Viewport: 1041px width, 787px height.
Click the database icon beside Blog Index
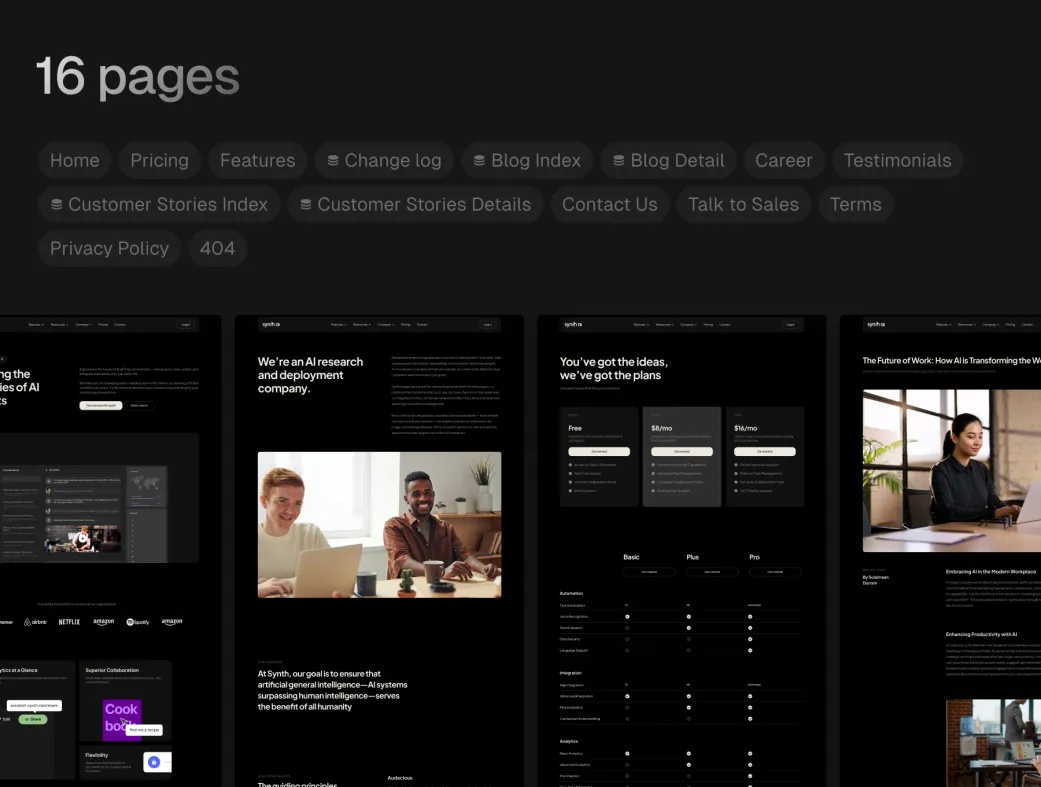click(480, 161)
